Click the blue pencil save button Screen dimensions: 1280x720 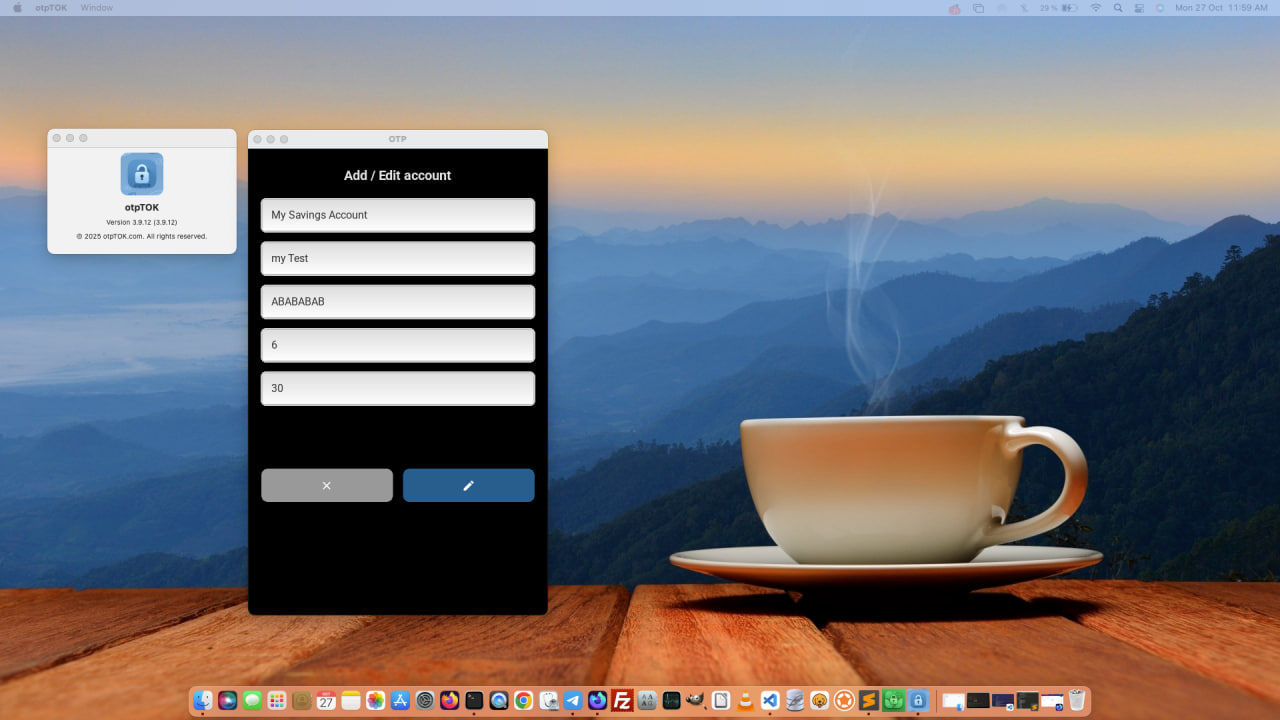pyautogui.click(x=468, y=485)
